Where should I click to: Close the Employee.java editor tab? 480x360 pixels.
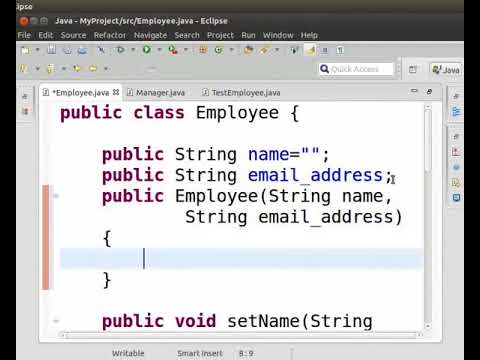(x=116, y=92)
